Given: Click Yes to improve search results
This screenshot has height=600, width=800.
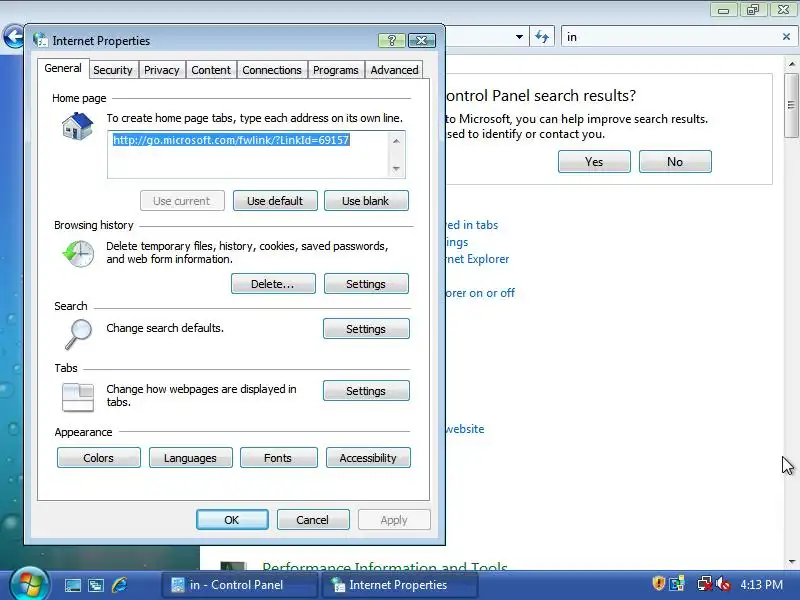Looking at the screenshot, I should (x=594, y=162).
